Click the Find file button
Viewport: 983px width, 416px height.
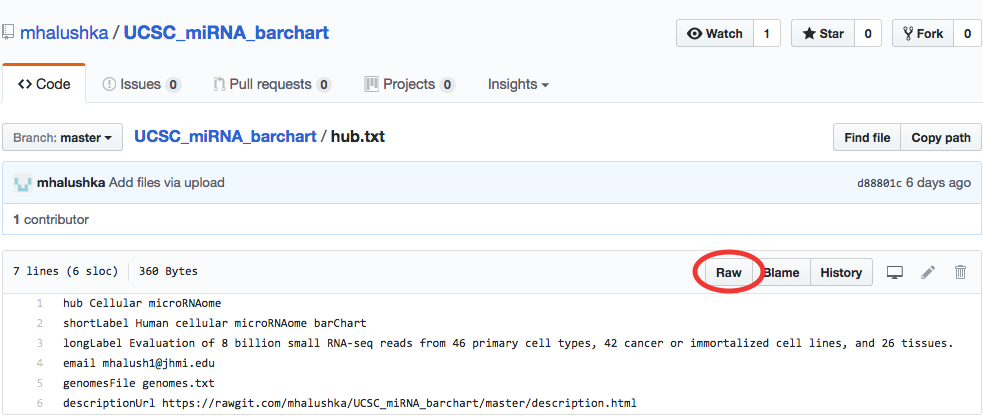coord(867,138)
